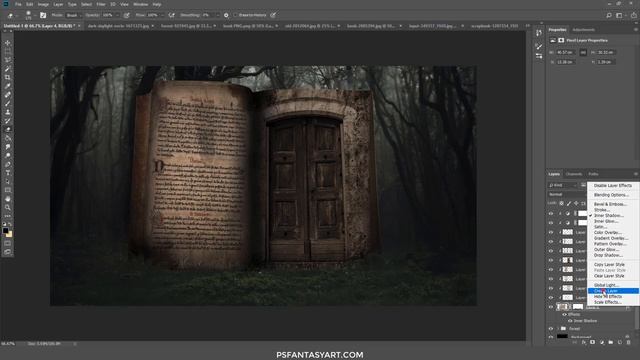Toggle visibility of the second adjustment layer
This screenshot has height=360, width=640.
[551, 223]
